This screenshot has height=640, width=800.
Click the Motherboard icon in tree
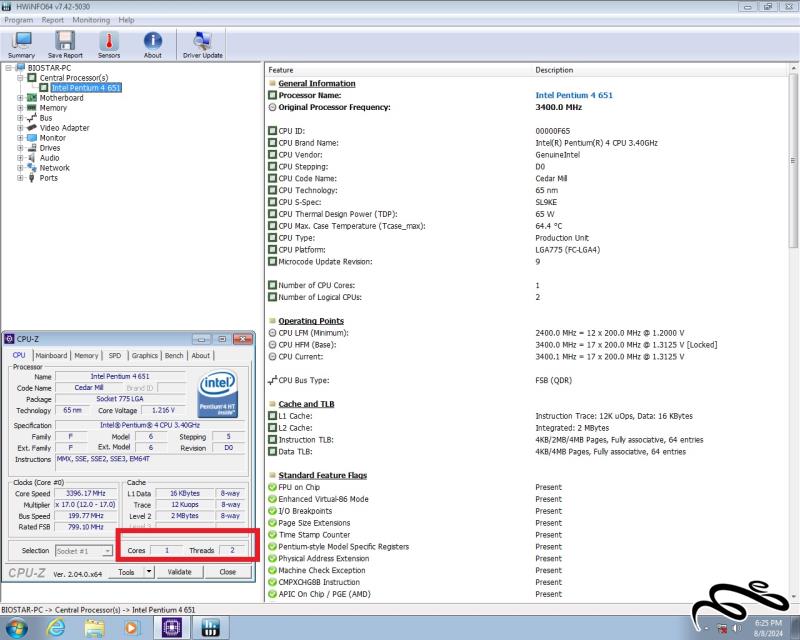pyautogui.click(x=32, y=98)
